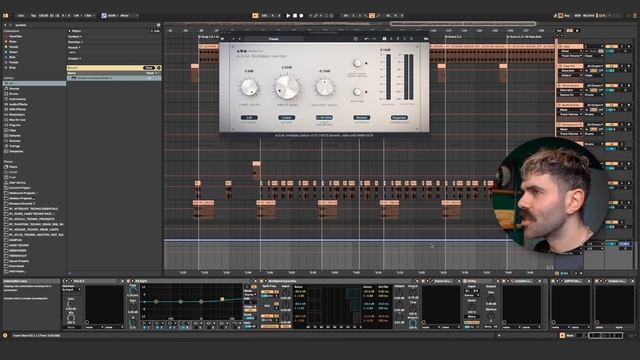Open the Sounds library category
Image resolution: width=640 pixels, height=360 pixels.
tap(14, 89)
